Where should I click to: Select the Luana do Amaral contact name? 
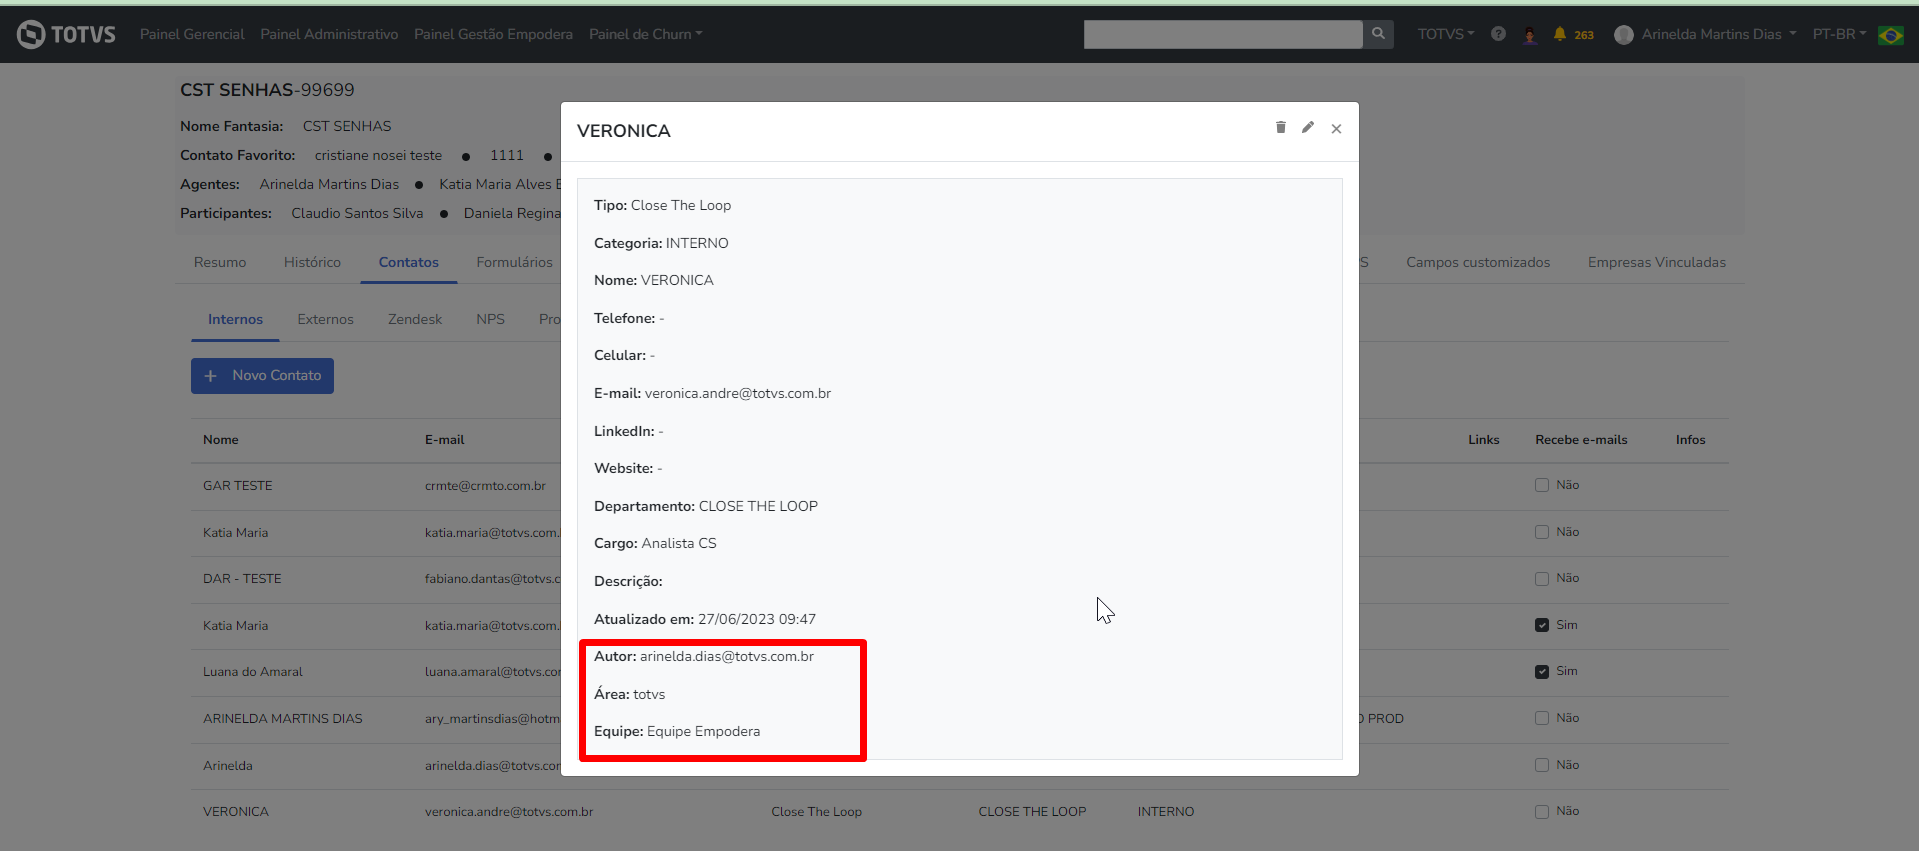point(253,672)
